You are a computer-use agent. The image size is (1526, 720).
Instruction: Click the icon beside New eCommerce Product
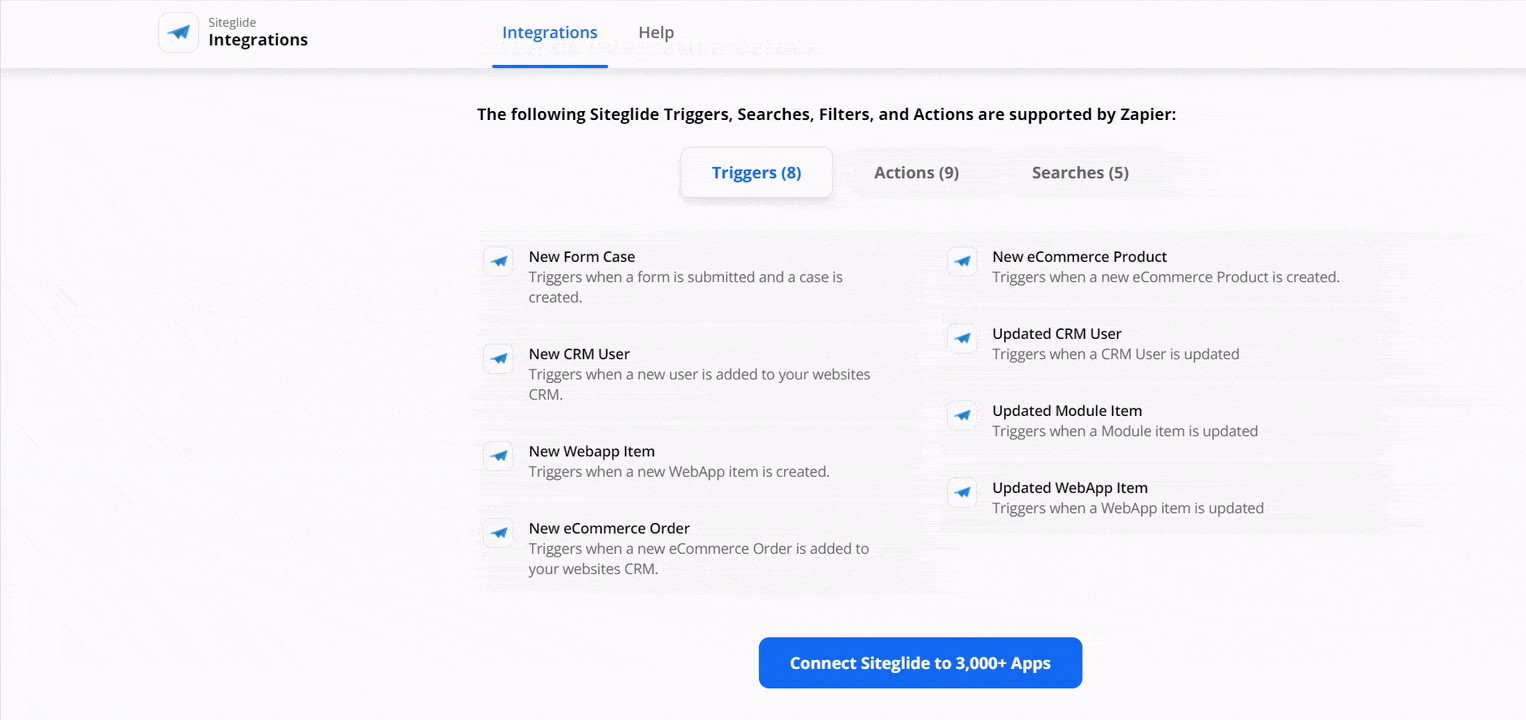click(962, 261)
